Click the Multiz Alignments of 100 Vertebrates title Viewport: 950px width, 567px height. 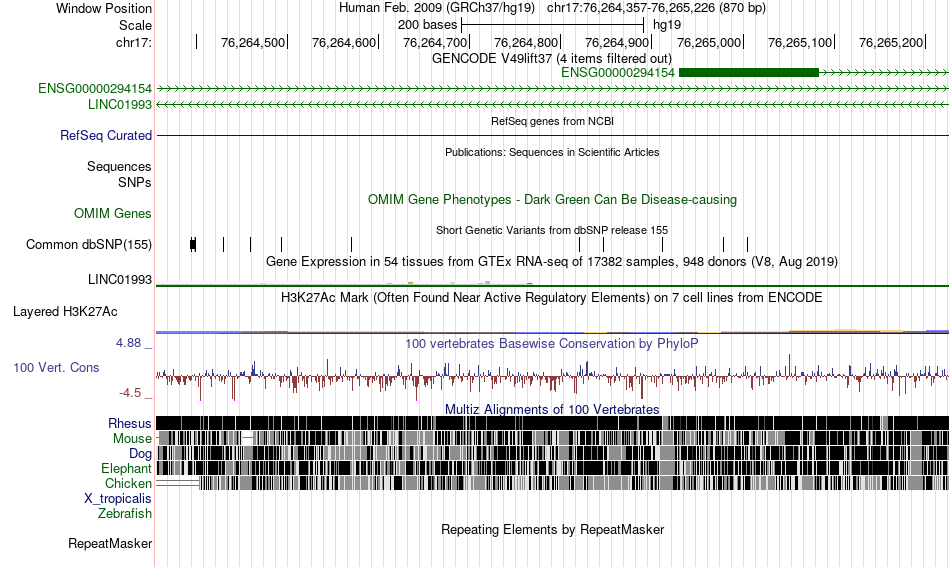[x=552, y=409]
